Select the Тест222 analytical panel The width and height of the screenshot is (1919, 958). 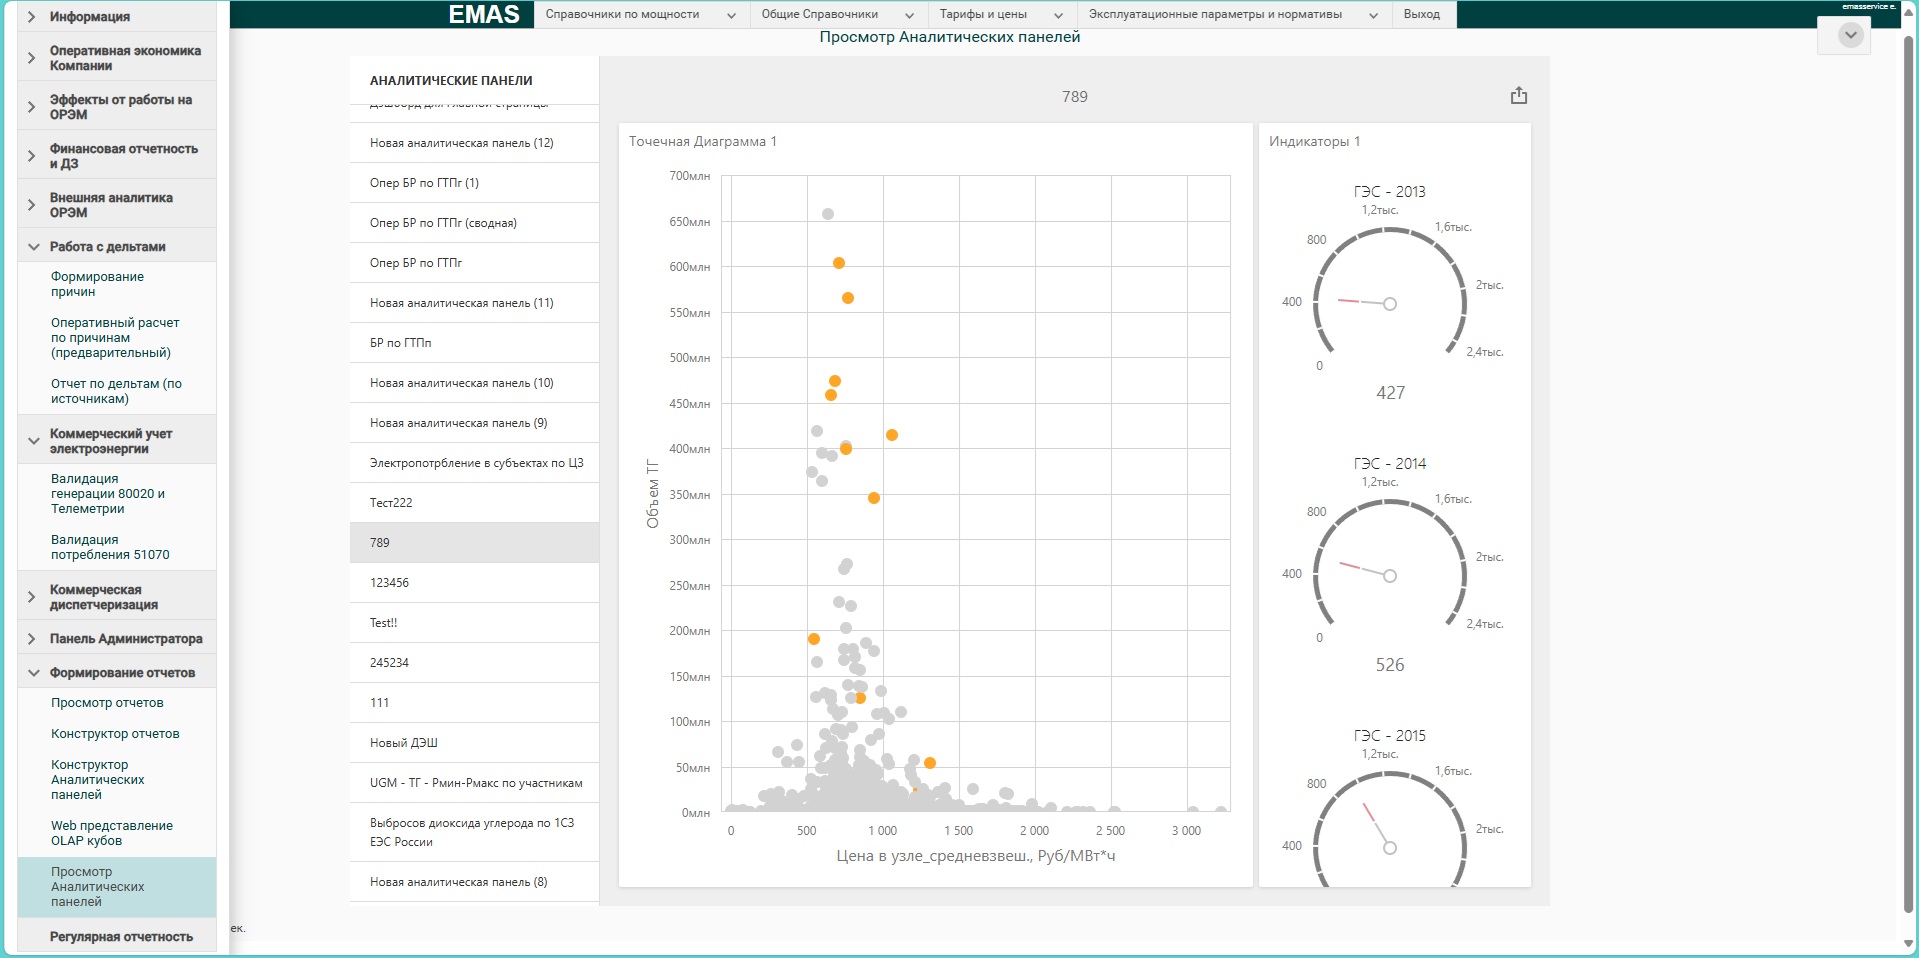(x=391, y=503)
